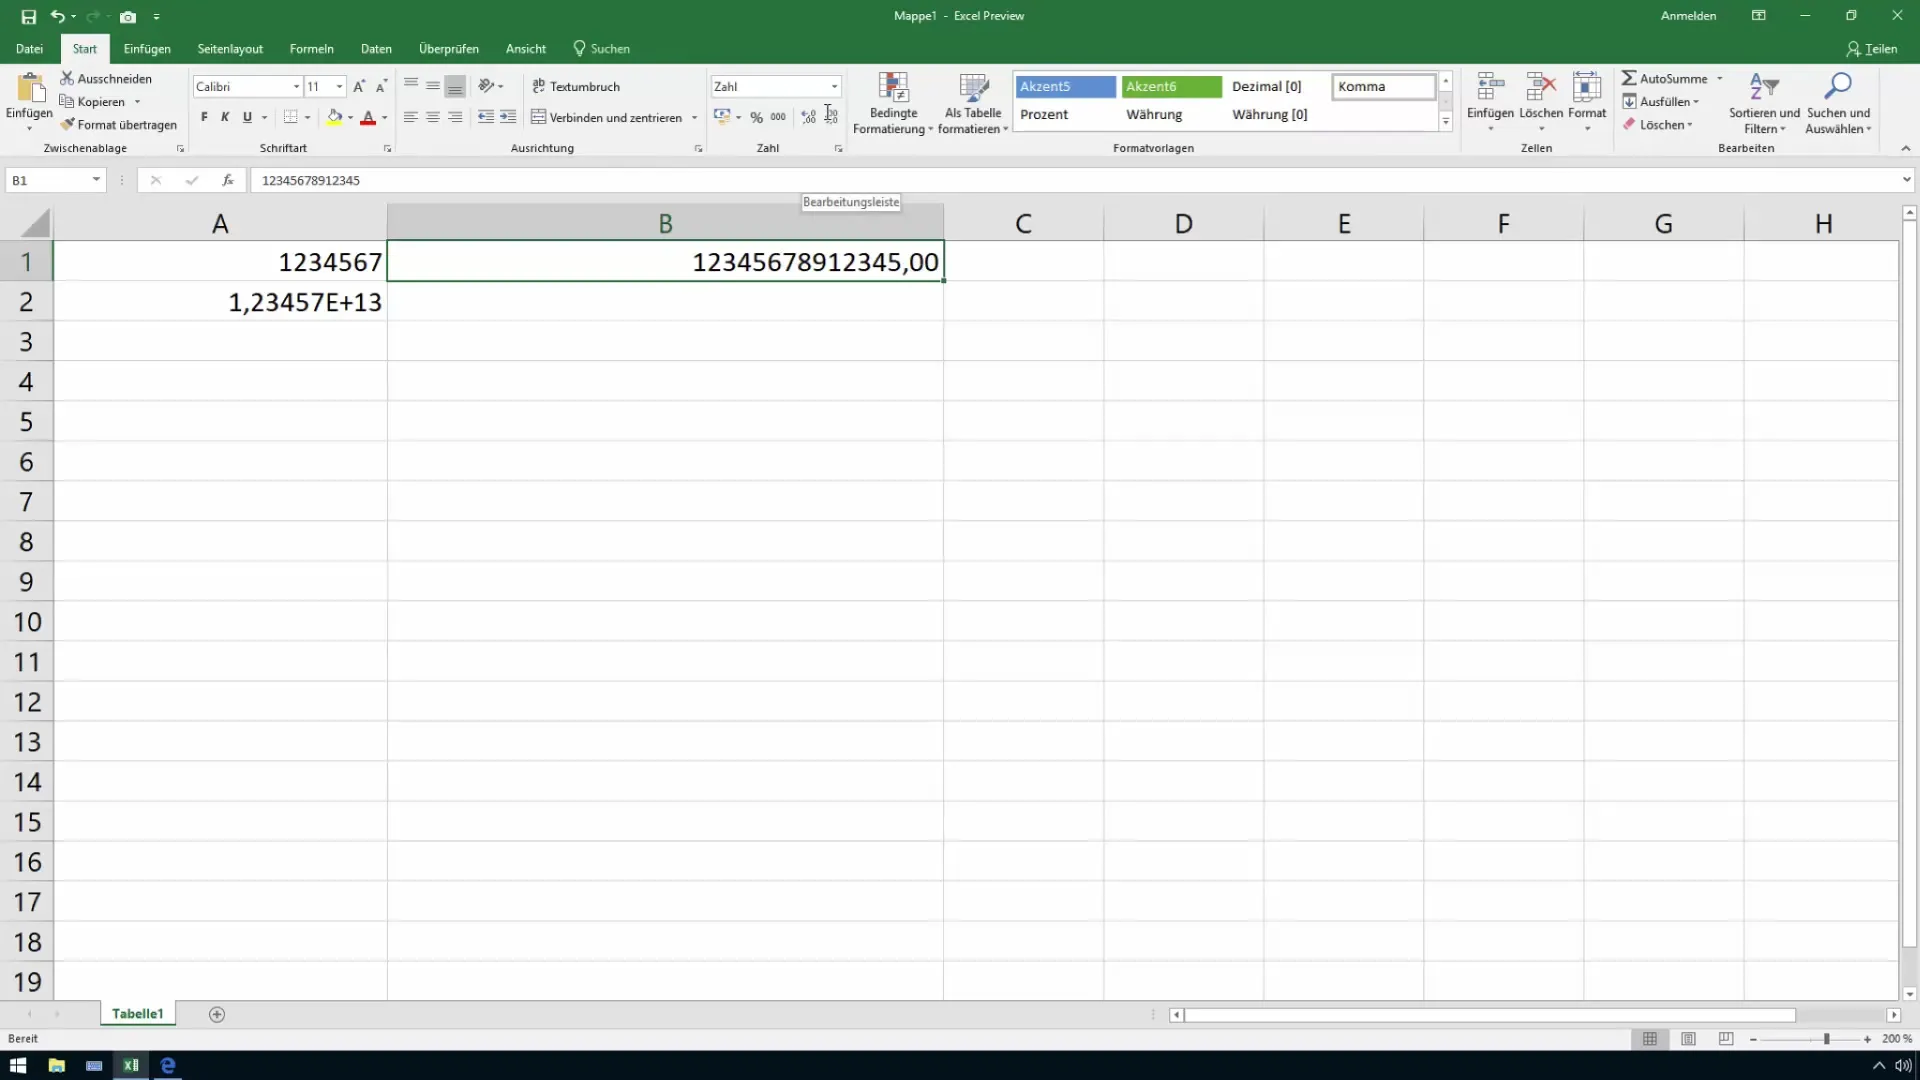Click Format cells icon in Zellen group

coord(1587,87)
